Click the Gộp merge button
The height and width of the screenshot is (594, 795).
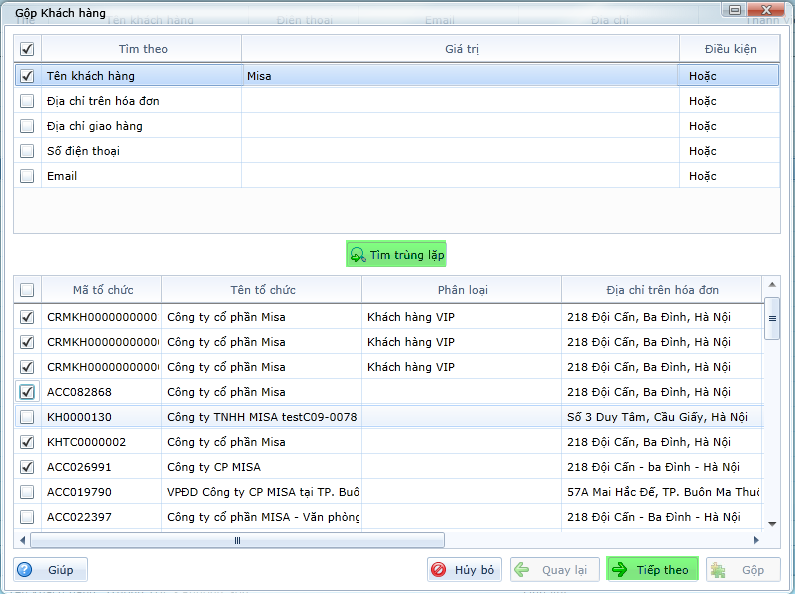pyautogui.click(x=736, y=570)
